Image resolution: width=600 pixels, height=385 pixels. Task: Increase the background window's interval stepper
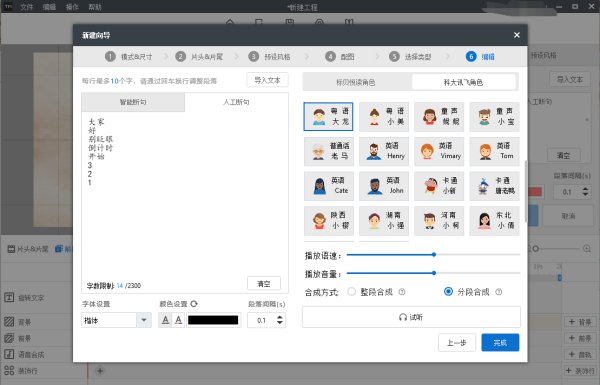click(585, 189)
